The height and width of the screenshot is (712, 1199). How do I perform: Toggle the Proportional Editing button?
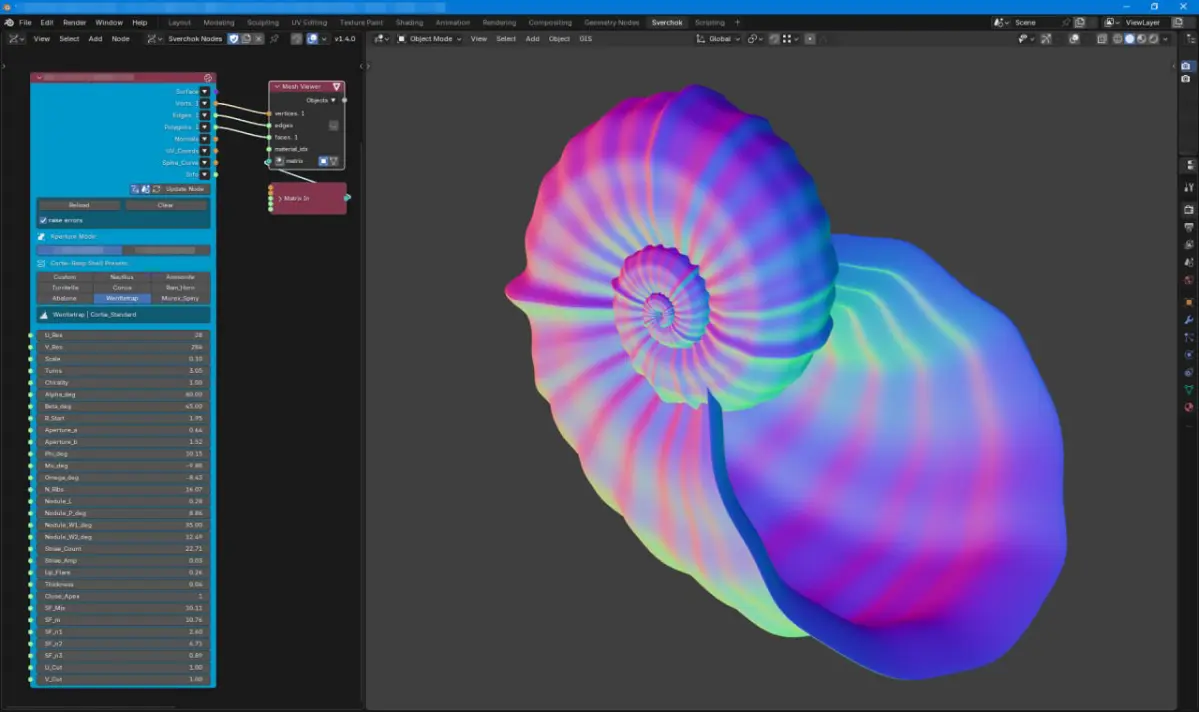click(810, 39)
